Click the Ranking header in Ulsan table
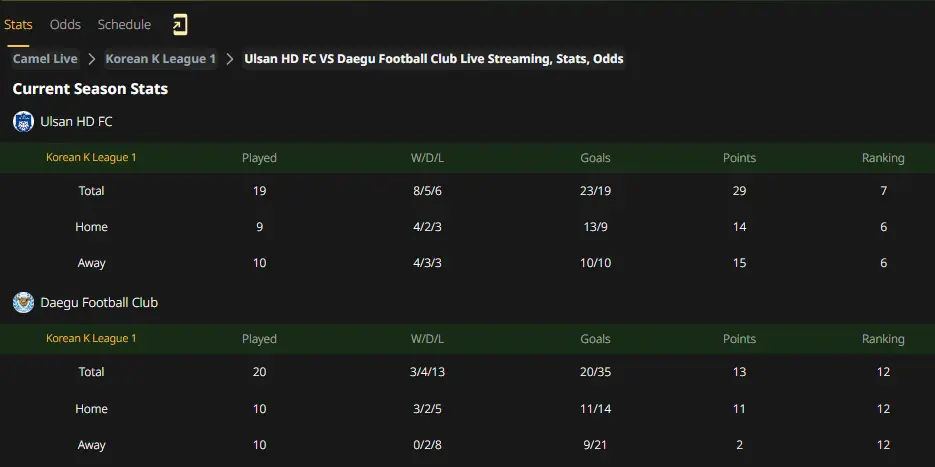The image size is (935, 467). [883, 158]
